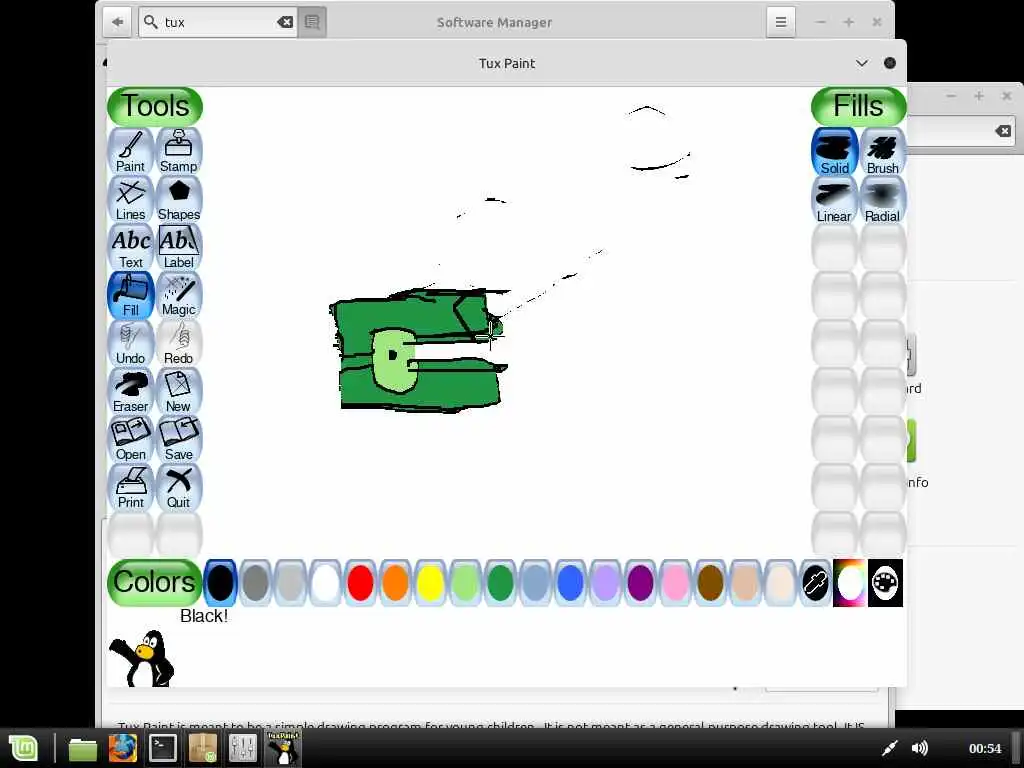Select the Text tool
Viewport: 1024px width, 768px height.
click(x=131, y=248)
